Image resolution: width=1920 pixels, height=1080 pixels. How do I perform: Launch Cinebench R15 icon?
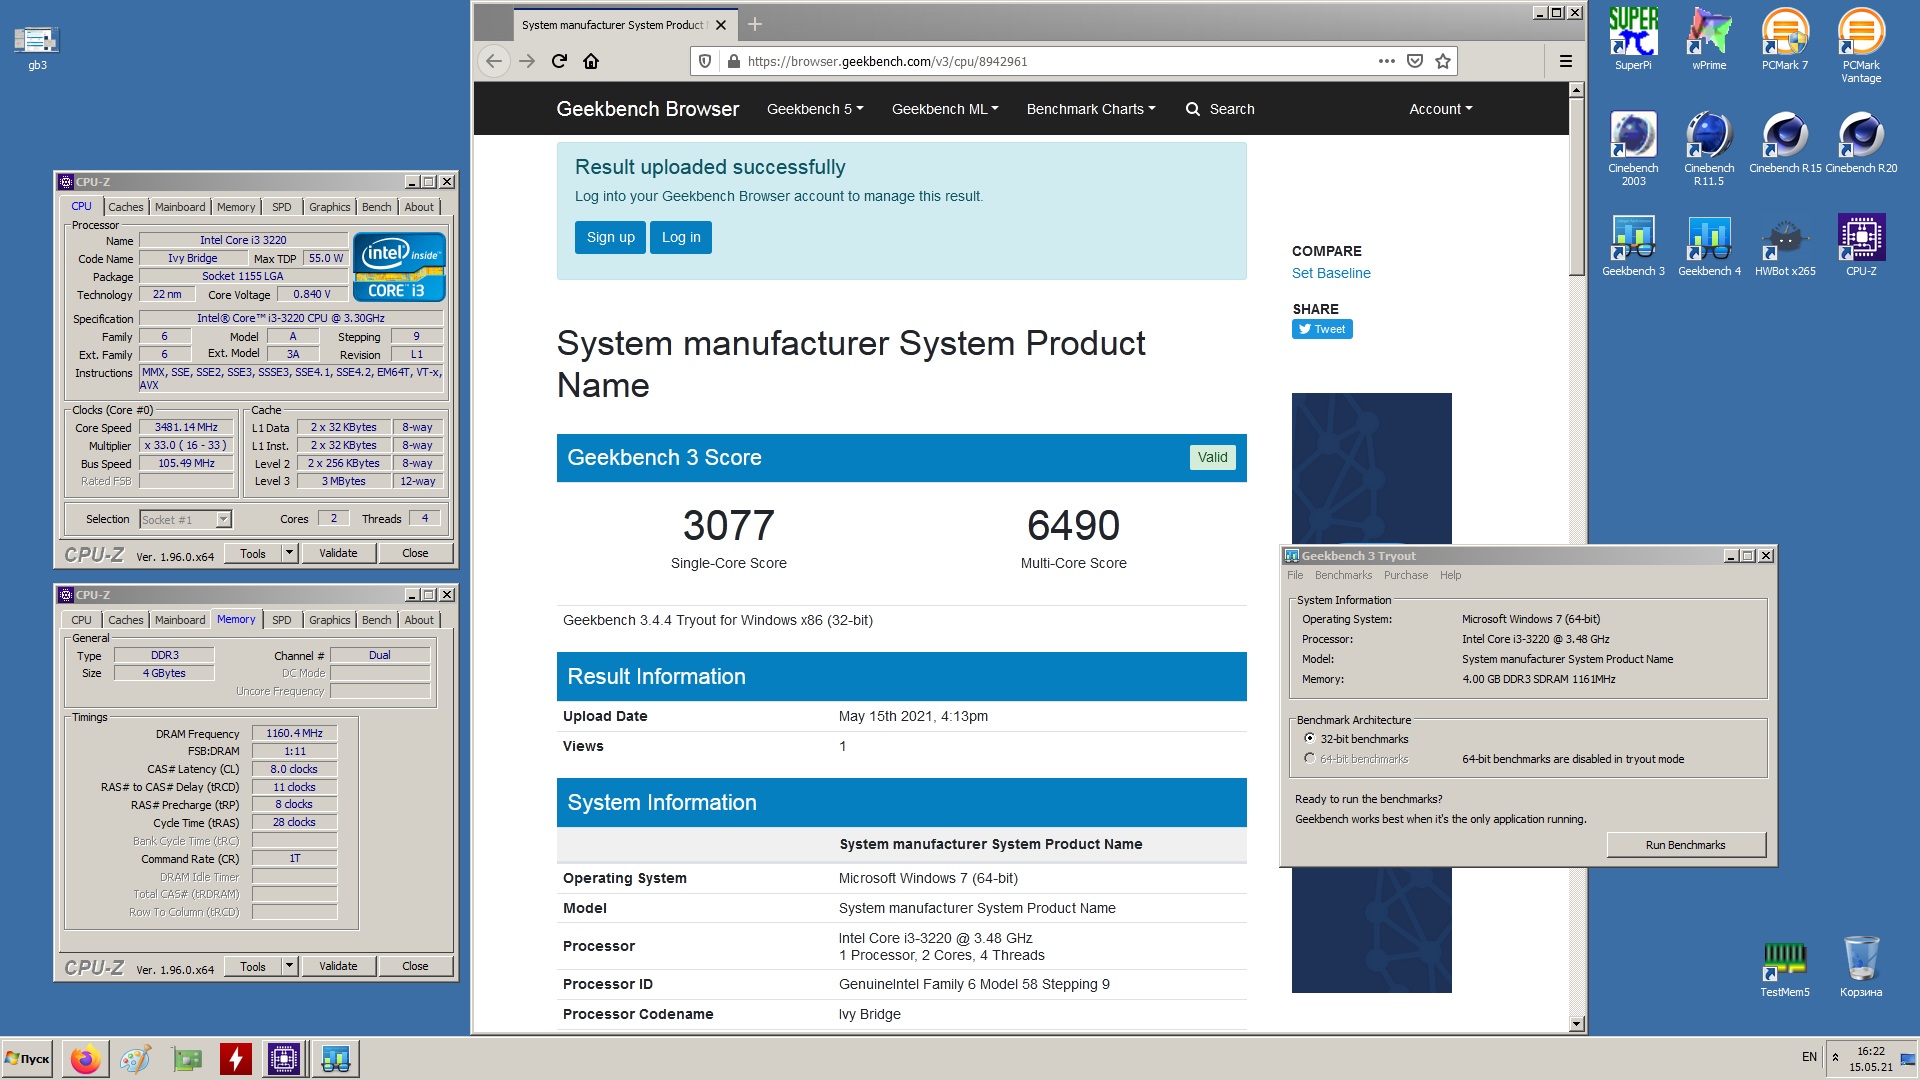click(1785, 142)
